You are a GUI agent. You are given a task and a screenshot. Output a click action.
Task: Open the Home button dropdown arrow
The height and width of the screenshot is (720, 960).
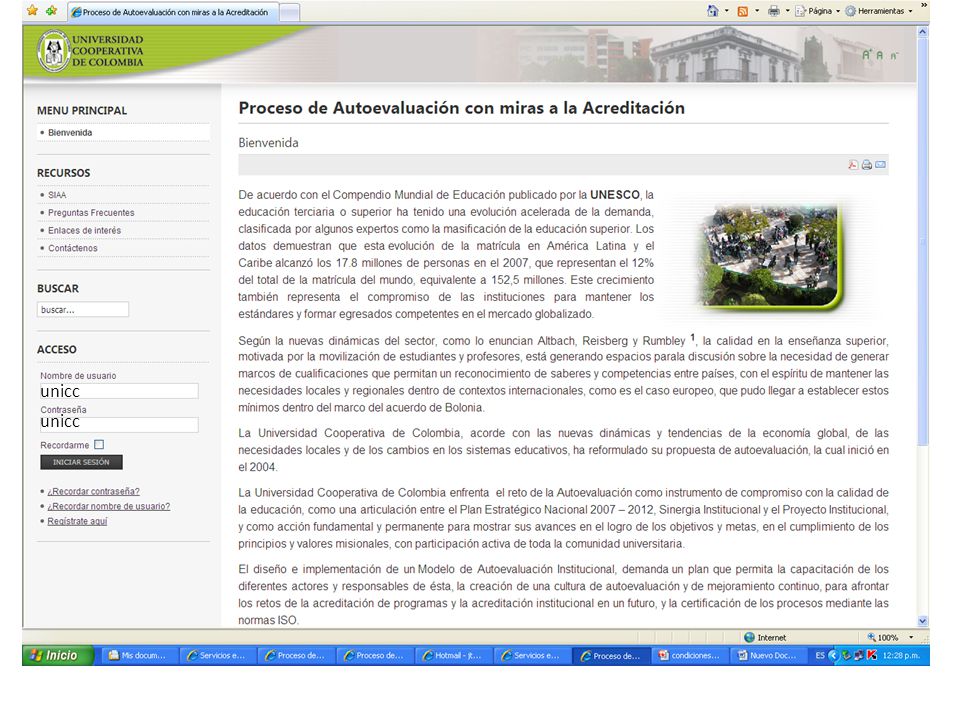click(x=727, y=10)
